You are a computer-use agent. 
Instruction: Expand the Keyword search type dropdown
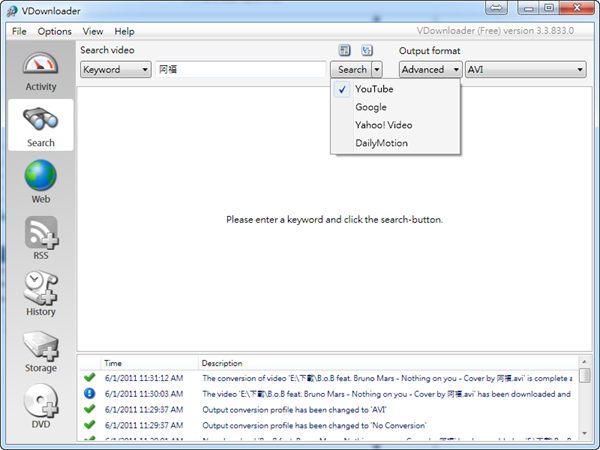tap(116, 70)
